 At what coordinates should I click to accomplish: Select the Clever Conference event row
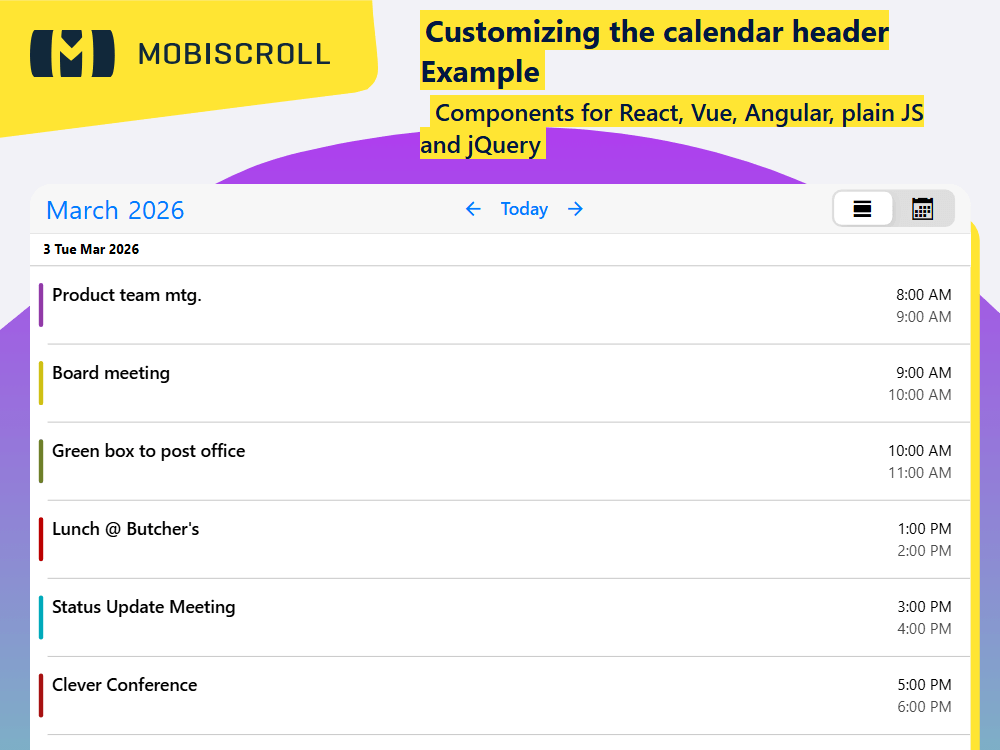click(500, 695)
